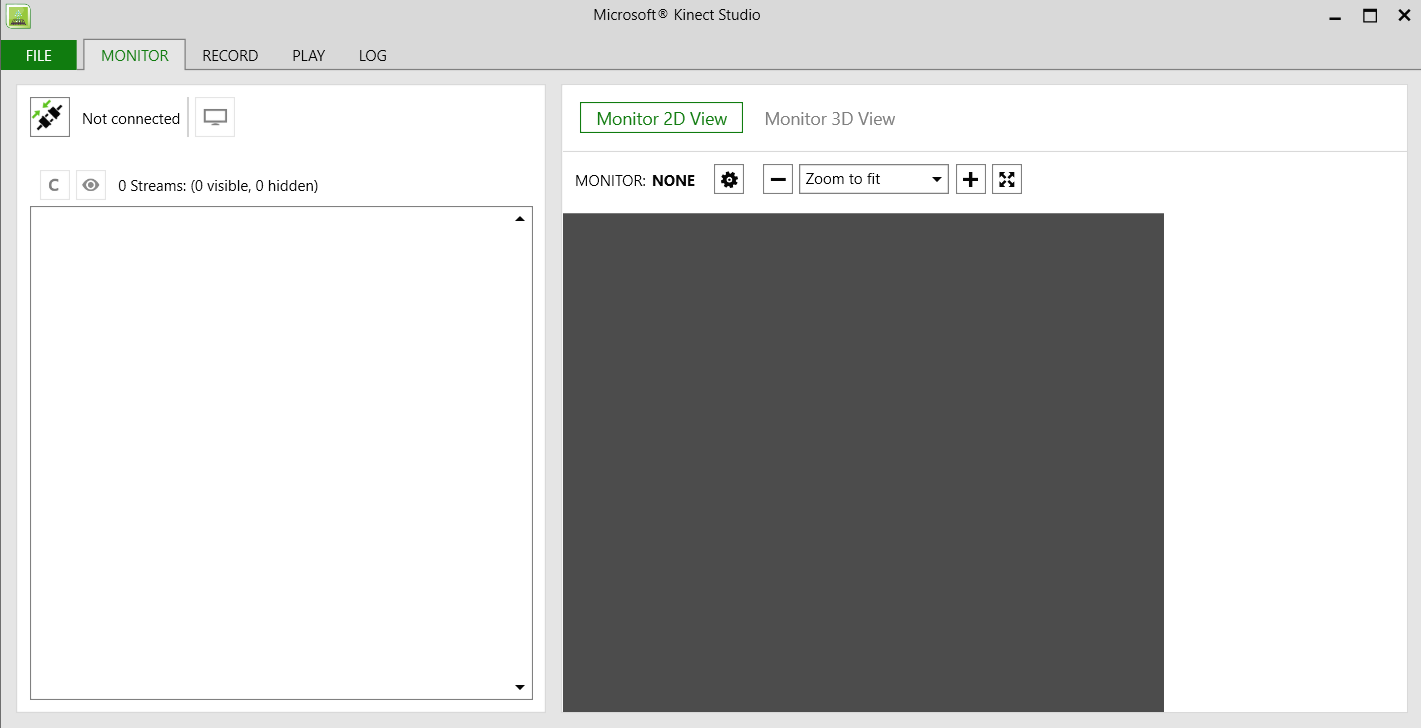Open the LOG tab
This screenshot has width=1421, height=728.
372,55
